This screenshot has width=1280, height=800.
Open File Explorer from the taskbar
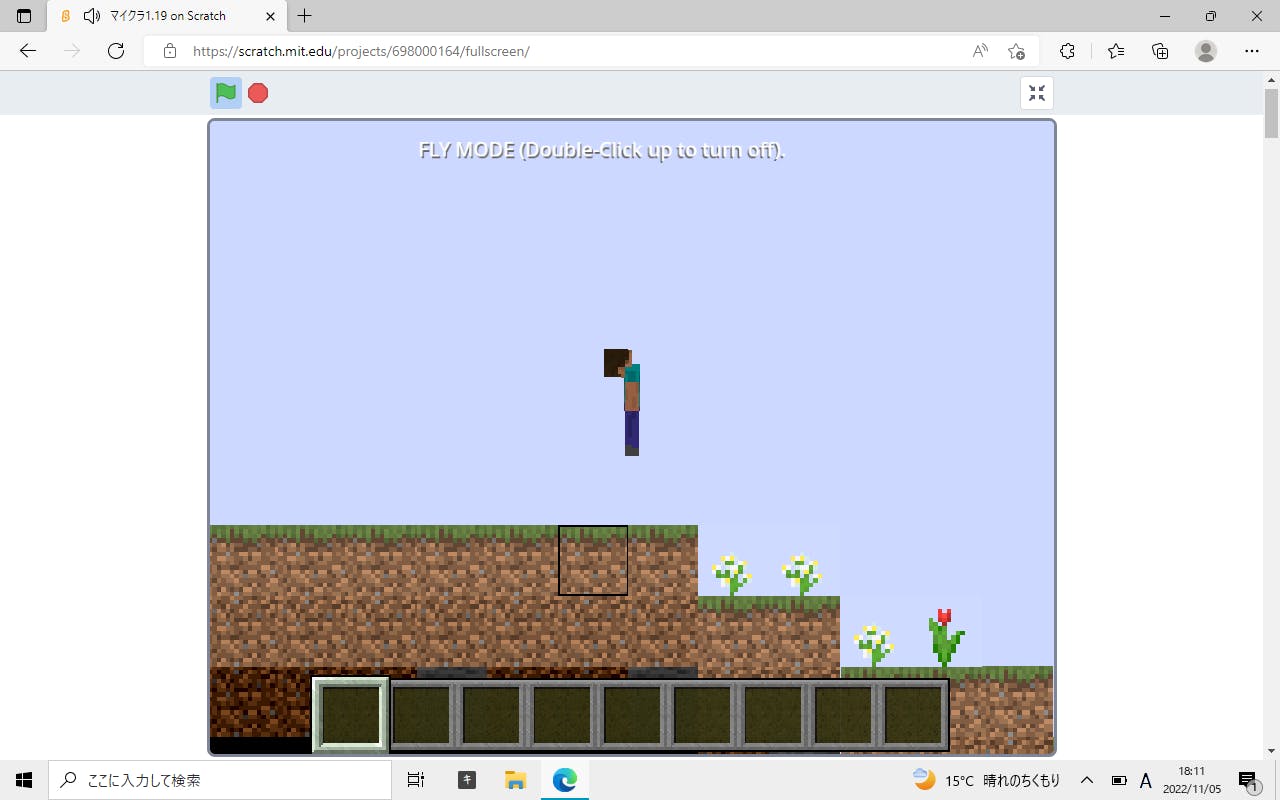pyautogui.click(x=515, y=780)
